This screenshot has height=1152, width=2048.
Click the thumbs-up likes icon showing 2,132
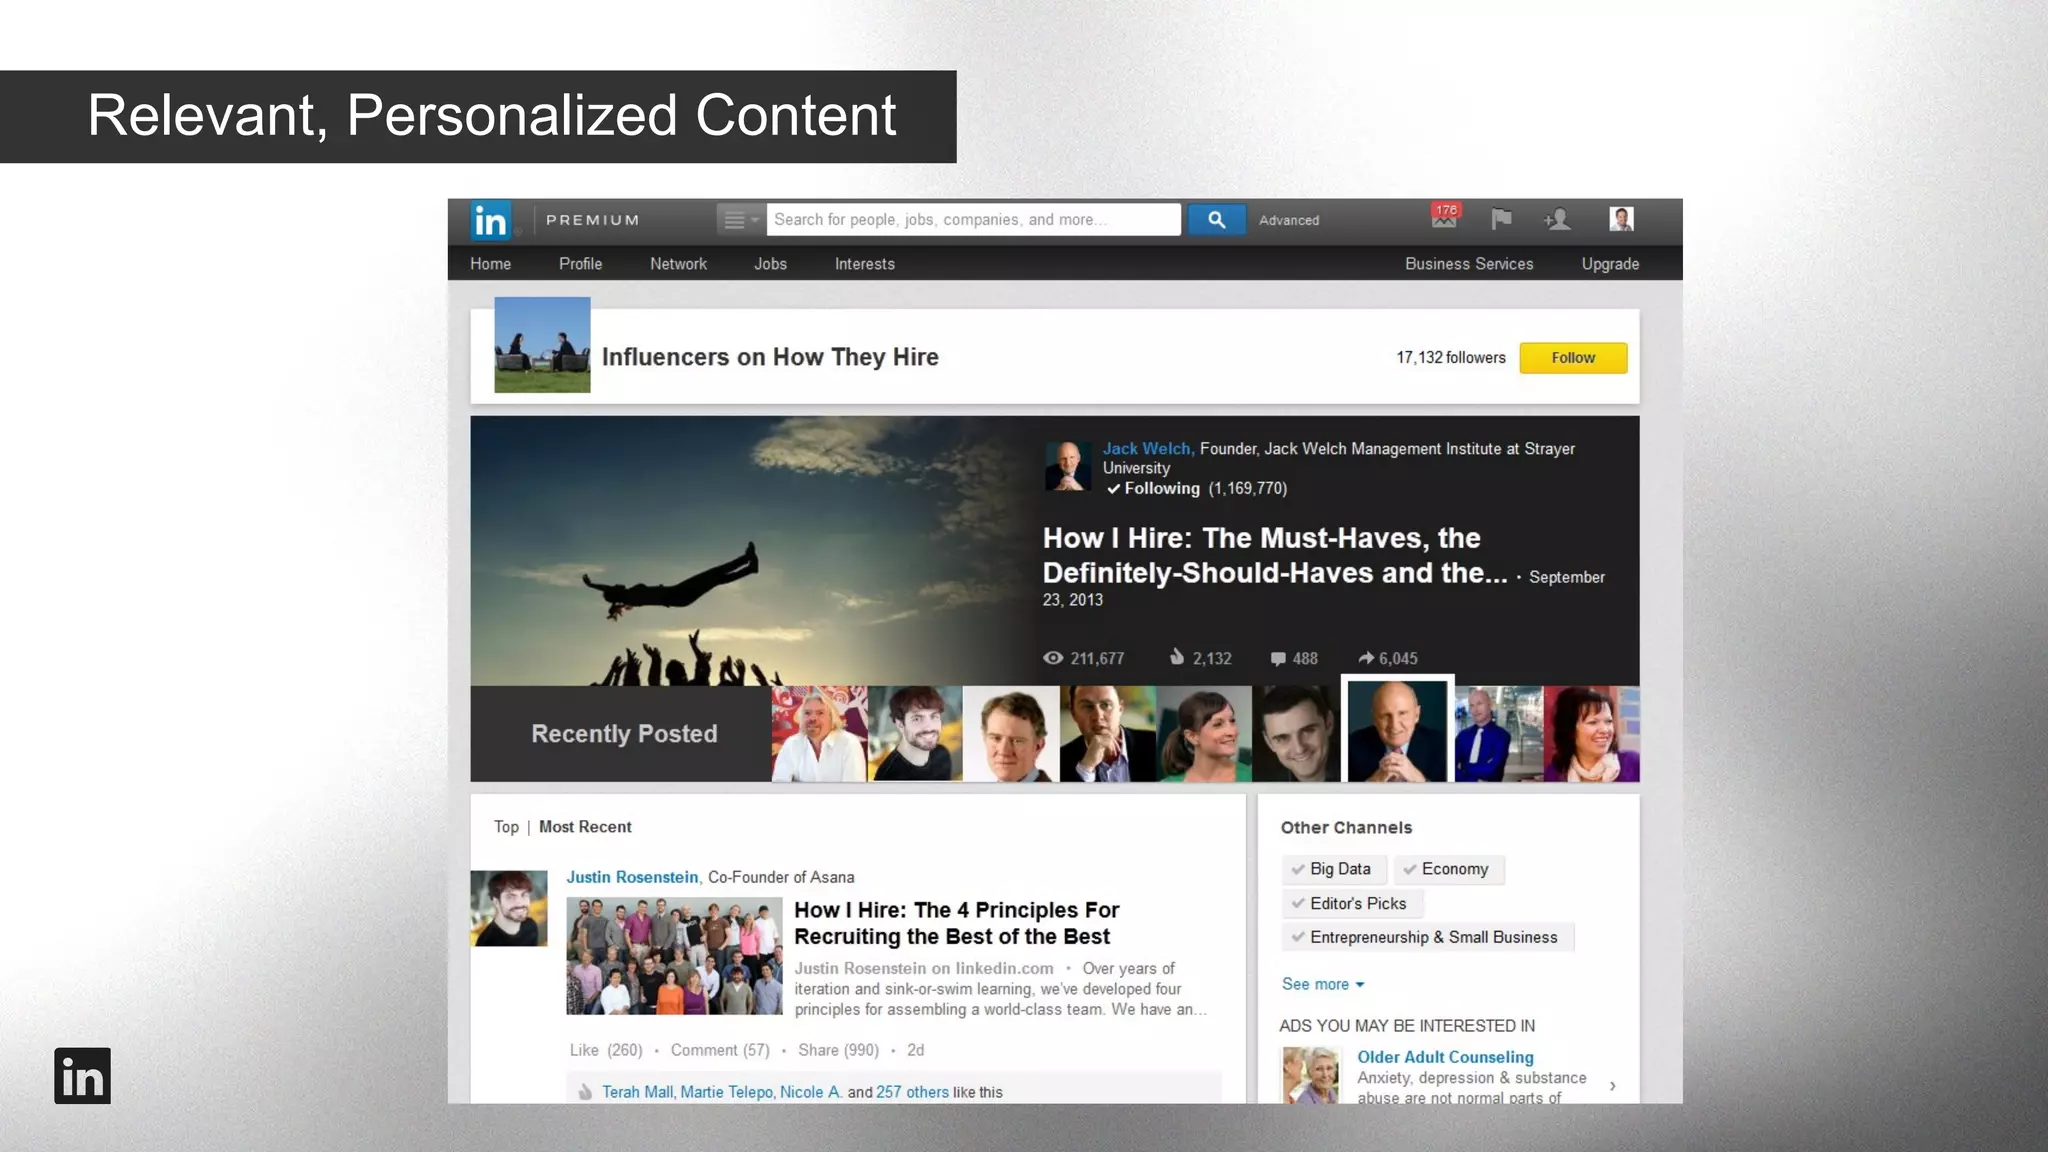coord(1177,657)
